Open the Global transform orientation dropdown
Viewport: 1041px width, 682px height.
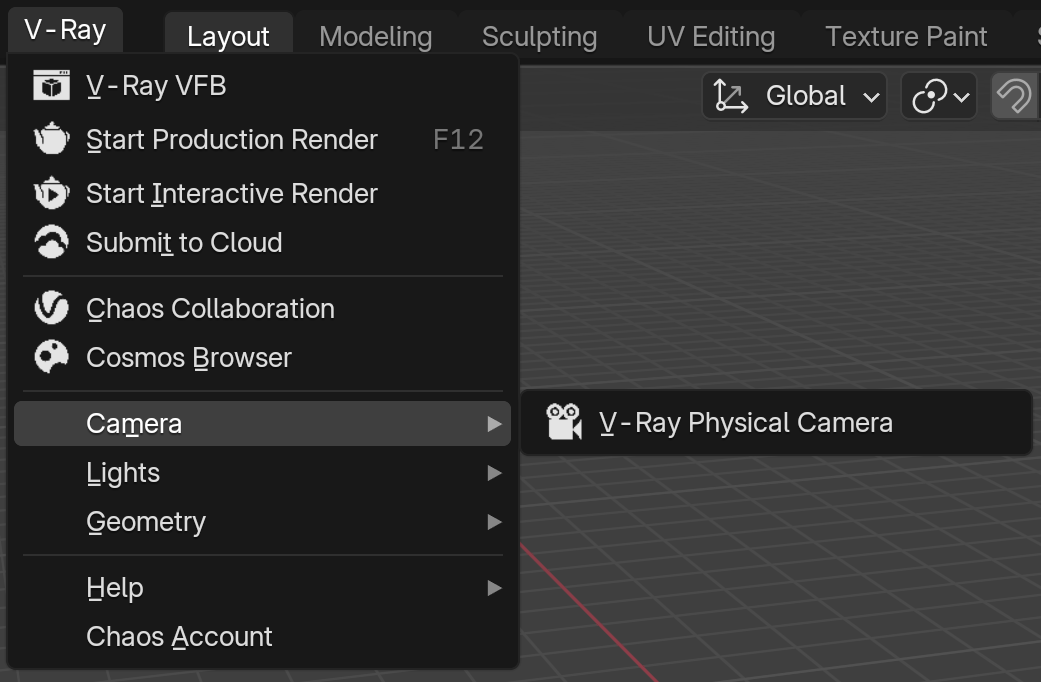(x=795, y=96)
